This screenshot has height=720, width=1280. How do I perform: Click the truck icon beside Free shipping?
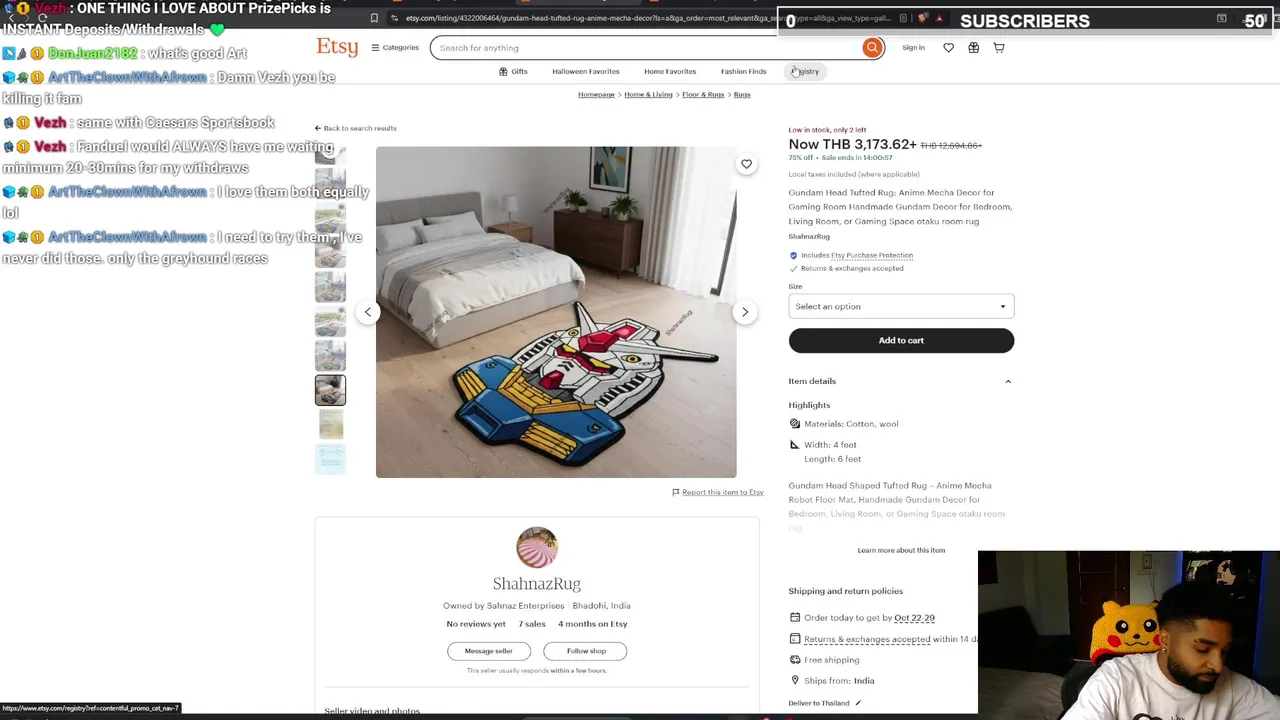[795, 660]
